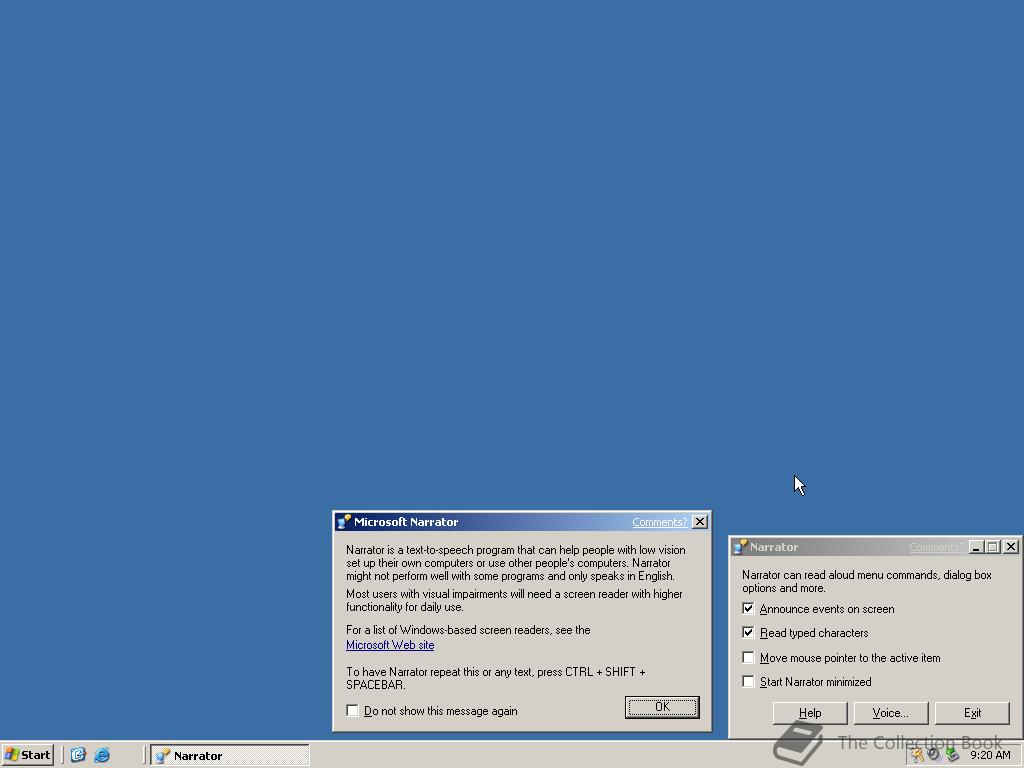The image size is (1024, 768).
Task: Click the Narrator taskbar button
Action: pos(230,756)
